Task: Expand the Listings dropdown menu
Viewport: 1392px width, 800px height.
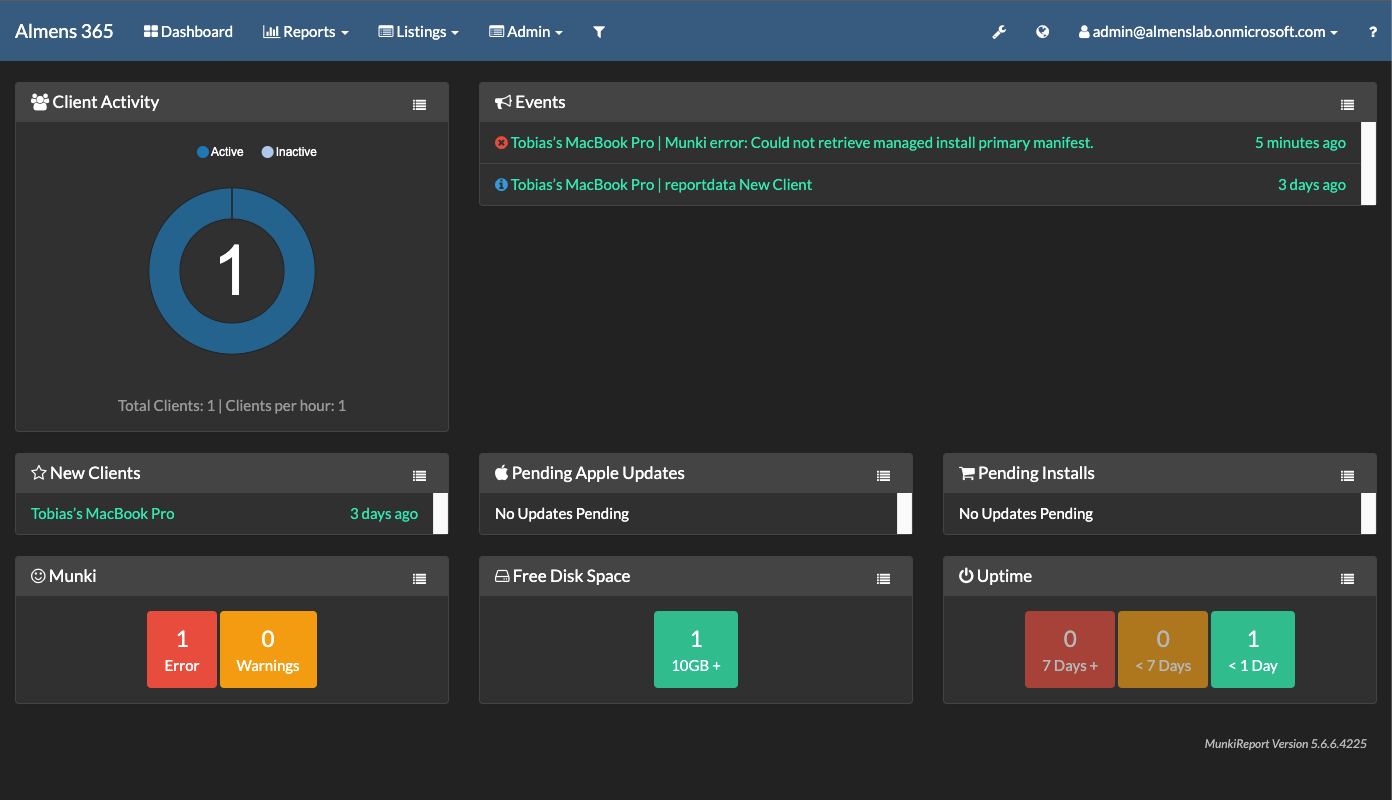Action: click(419, 32)
